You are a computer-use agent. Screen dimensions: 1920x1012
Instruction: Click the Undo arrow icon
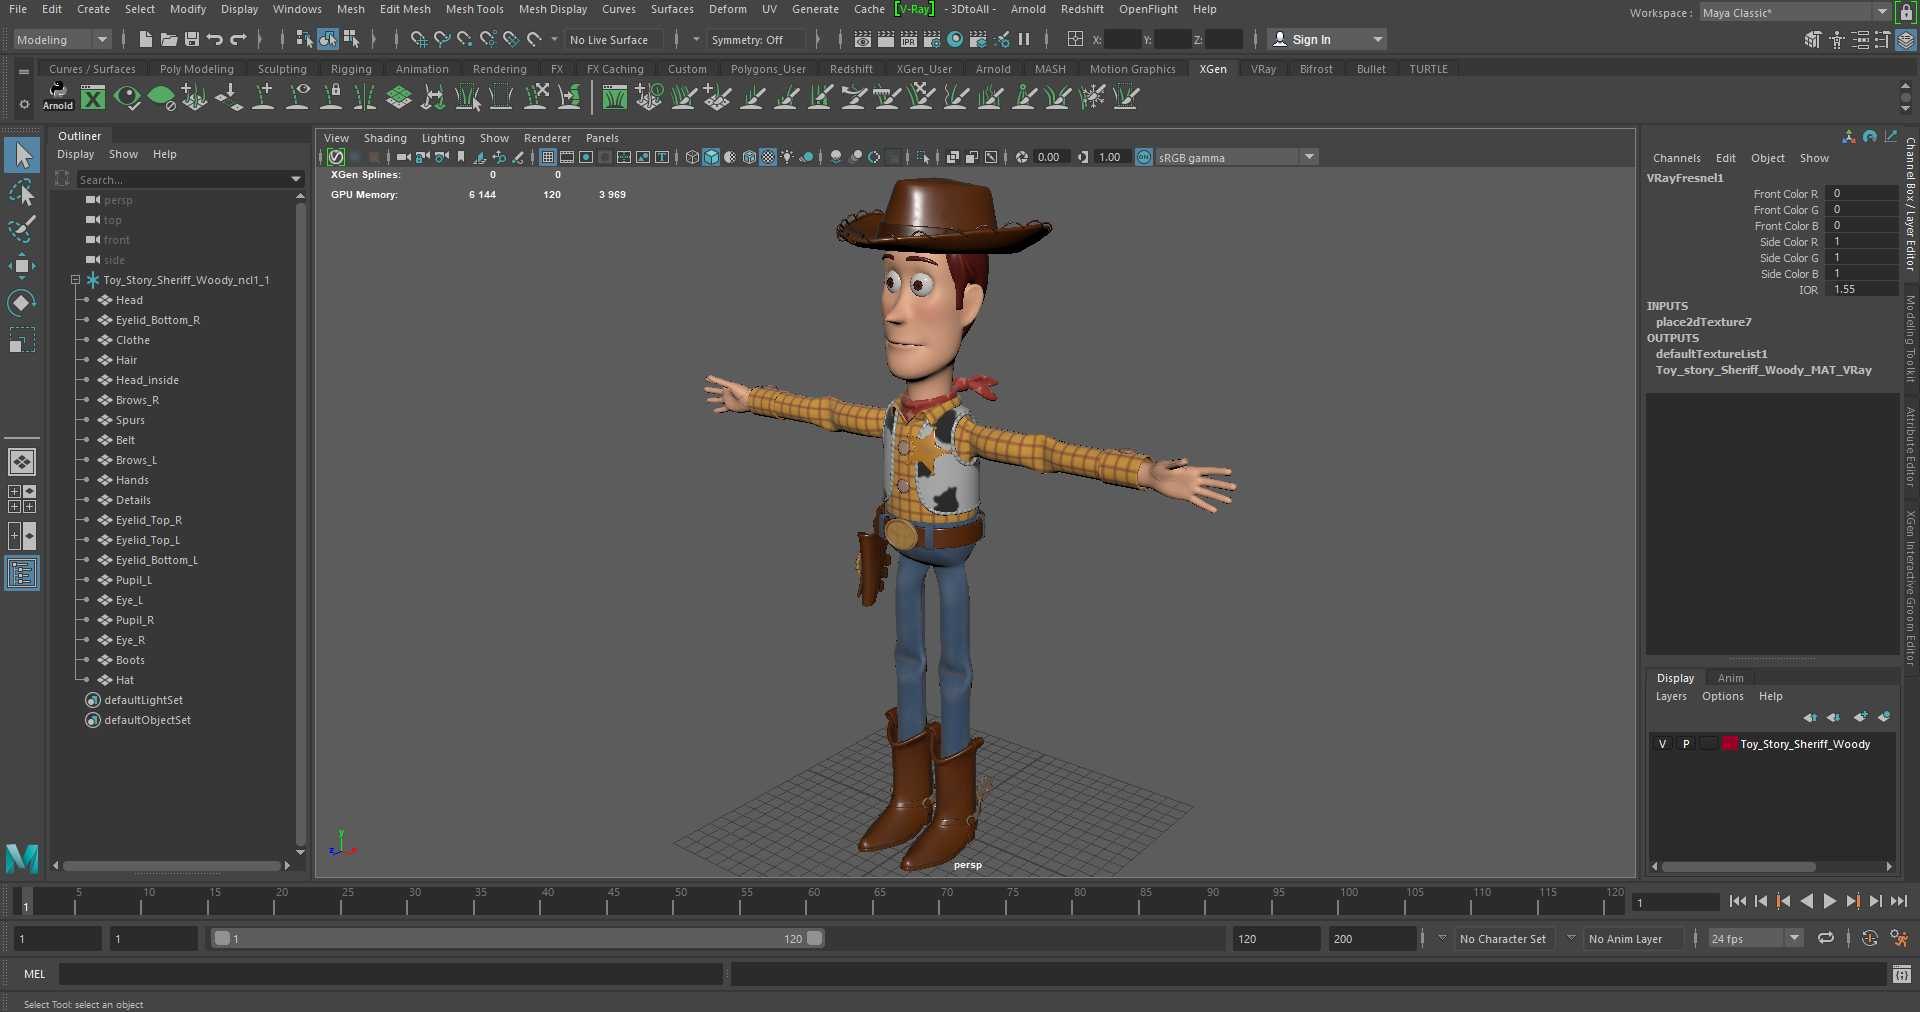click(x=215, y=39)
